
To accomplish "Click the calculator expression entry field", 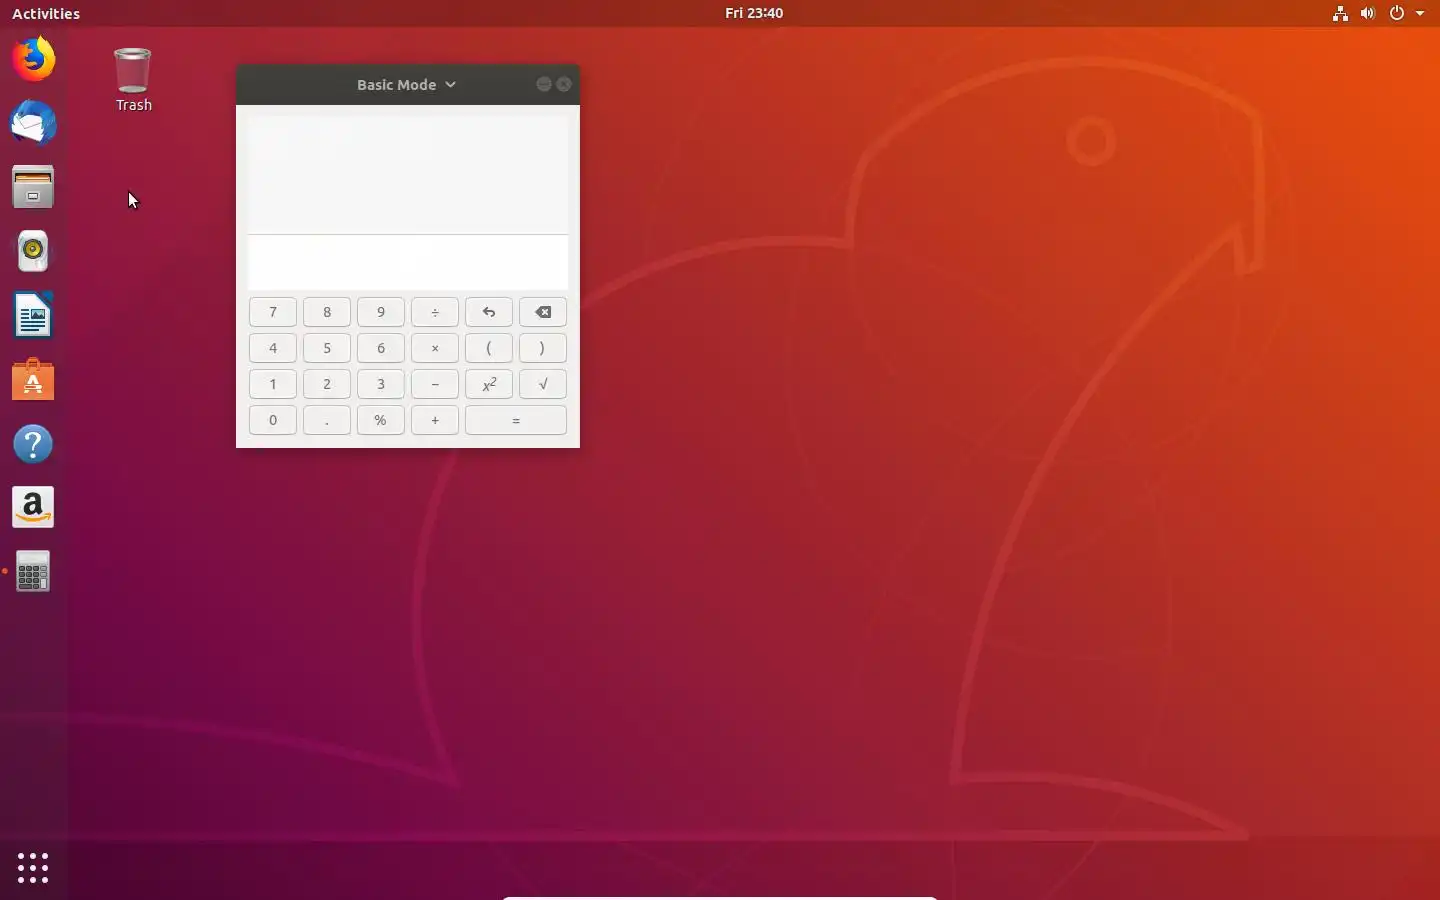I will pyautogui.click(x=408, y=262).
